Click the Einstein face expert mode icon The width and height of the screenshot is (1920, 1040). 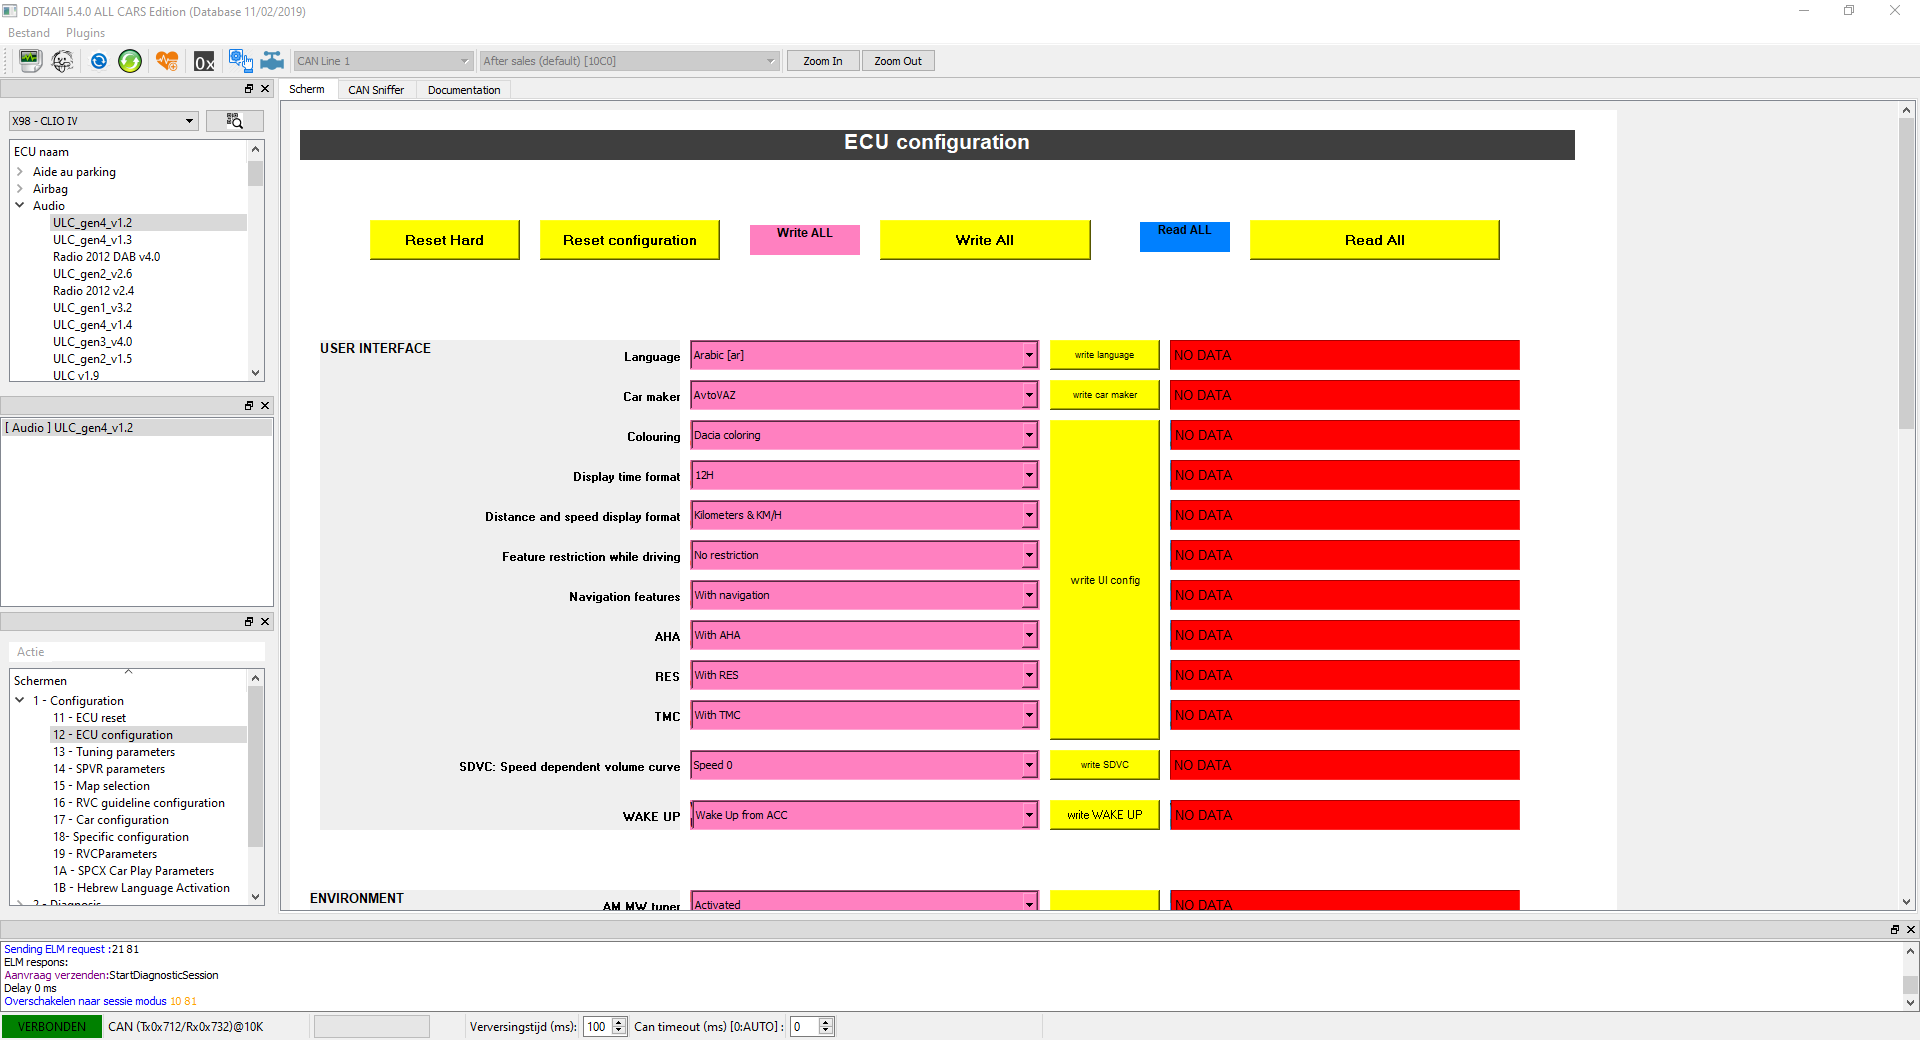coord(63,61)
